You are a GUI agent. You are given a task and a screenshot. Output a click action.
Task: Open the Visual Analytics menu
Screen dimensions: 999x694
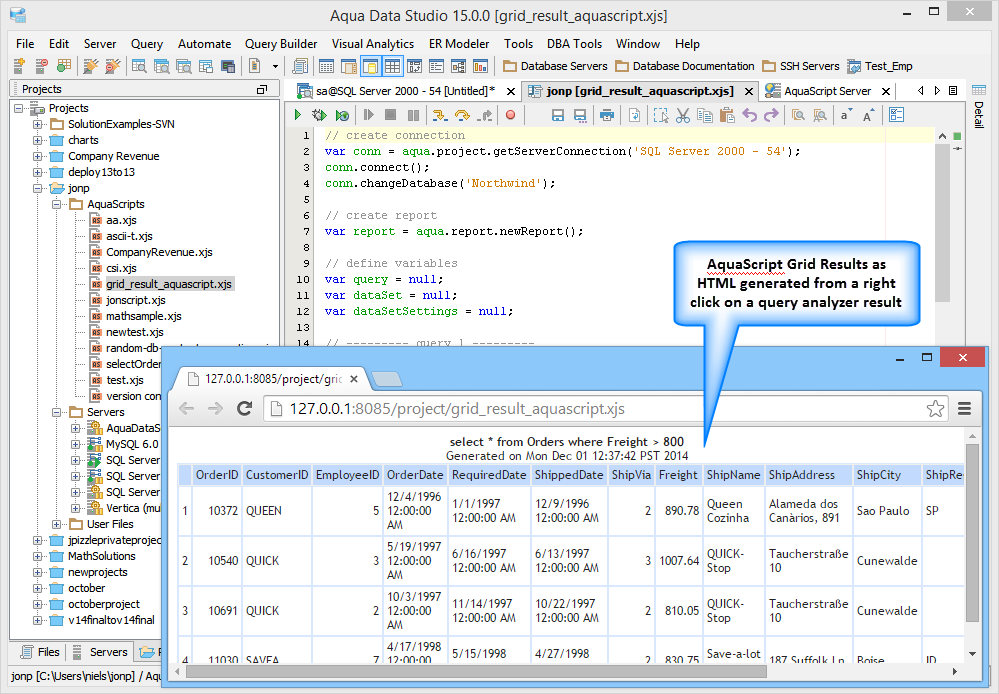373,43
